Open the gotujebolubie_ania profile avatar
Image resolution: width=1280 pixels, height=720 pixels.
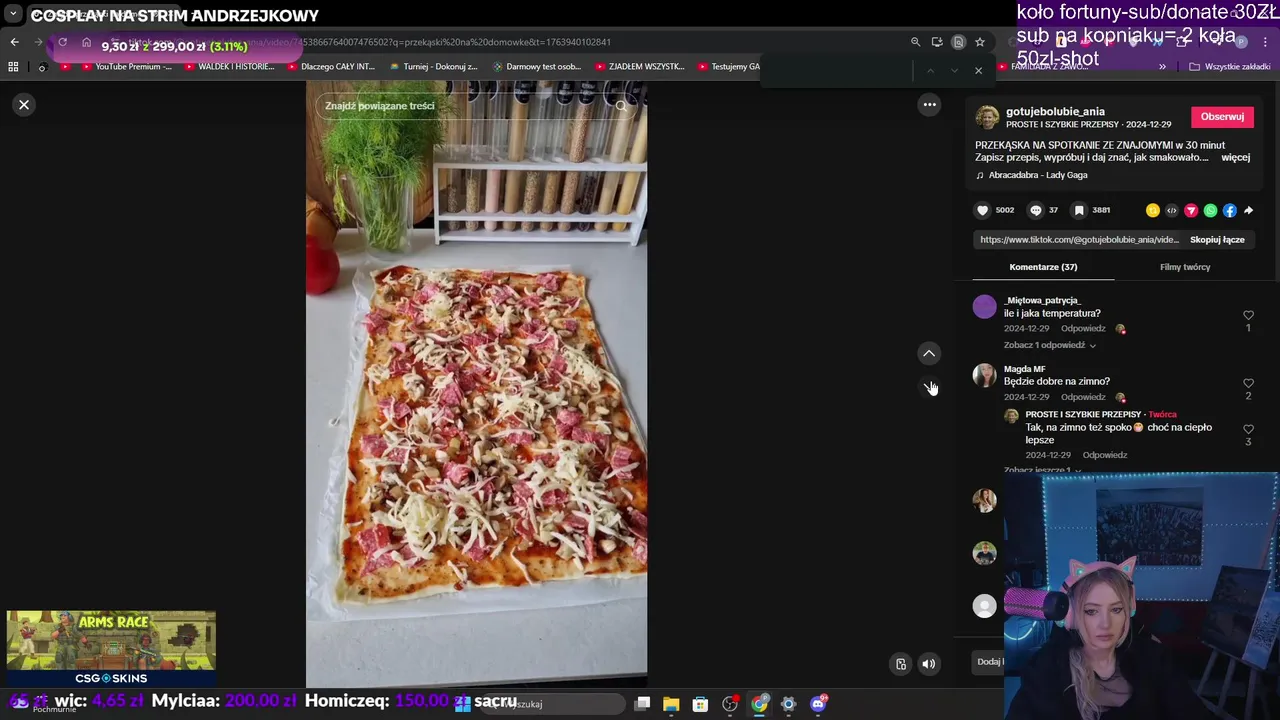tap(987, 117)
